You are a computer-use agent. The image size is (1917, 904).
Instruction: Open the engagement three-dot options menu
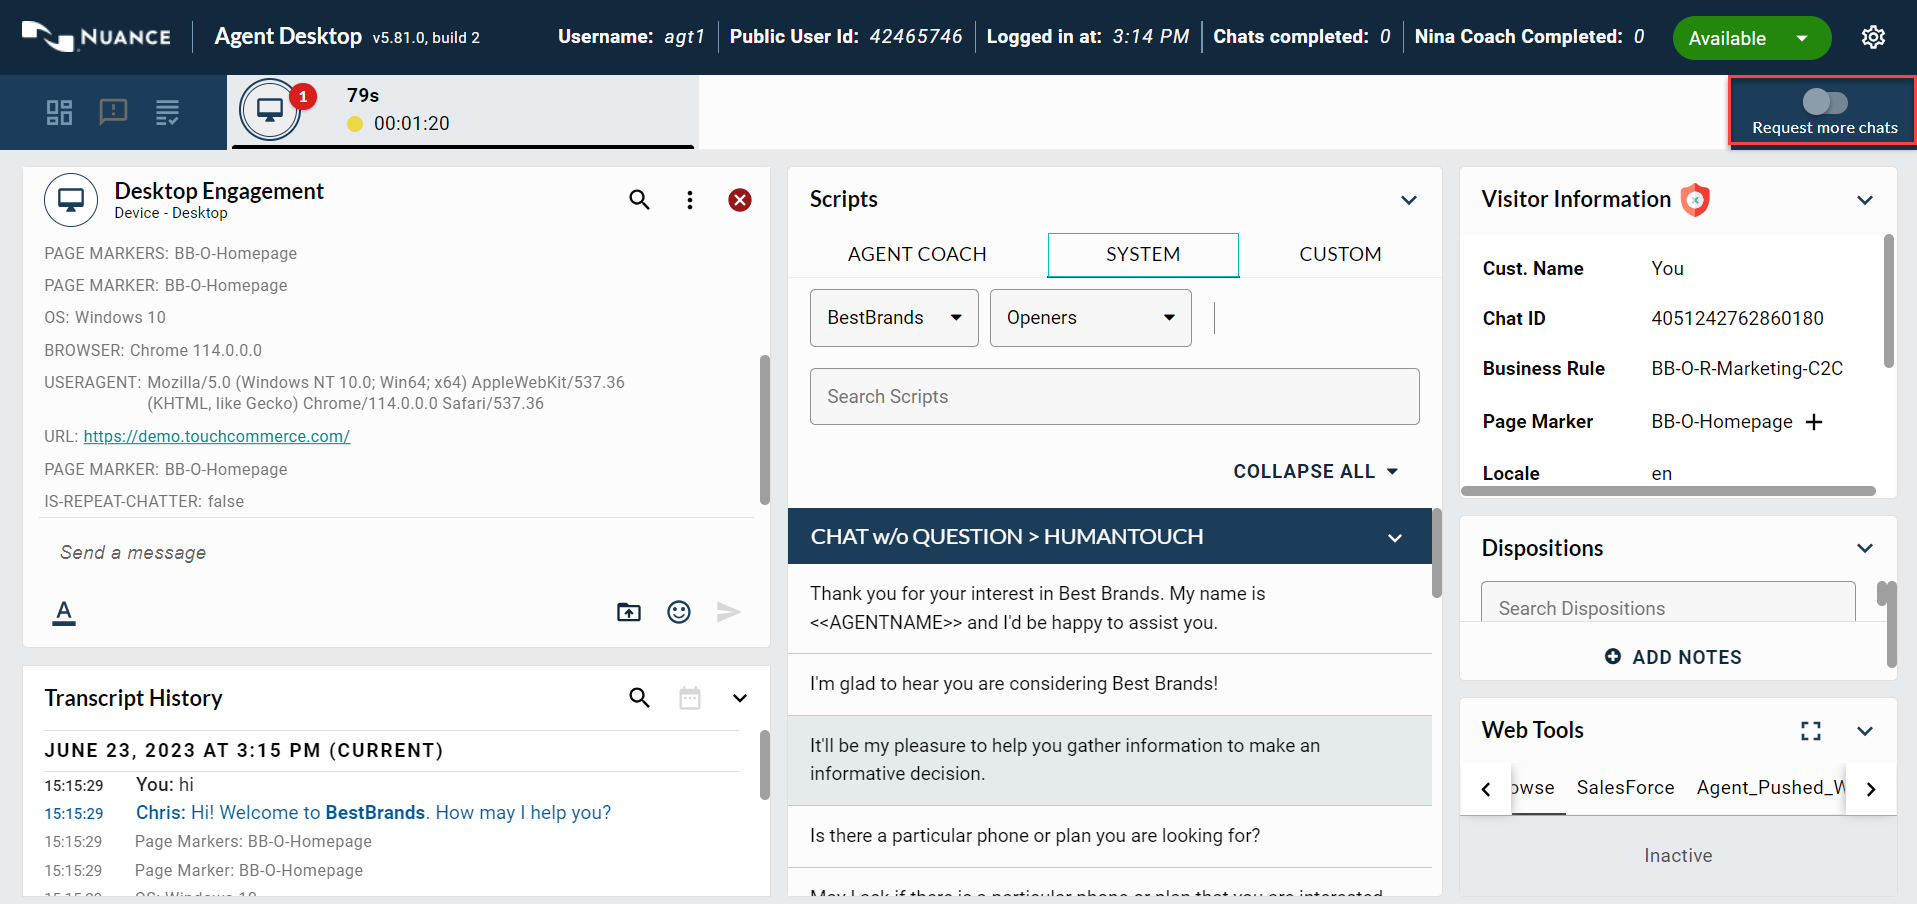coord(689,200)
